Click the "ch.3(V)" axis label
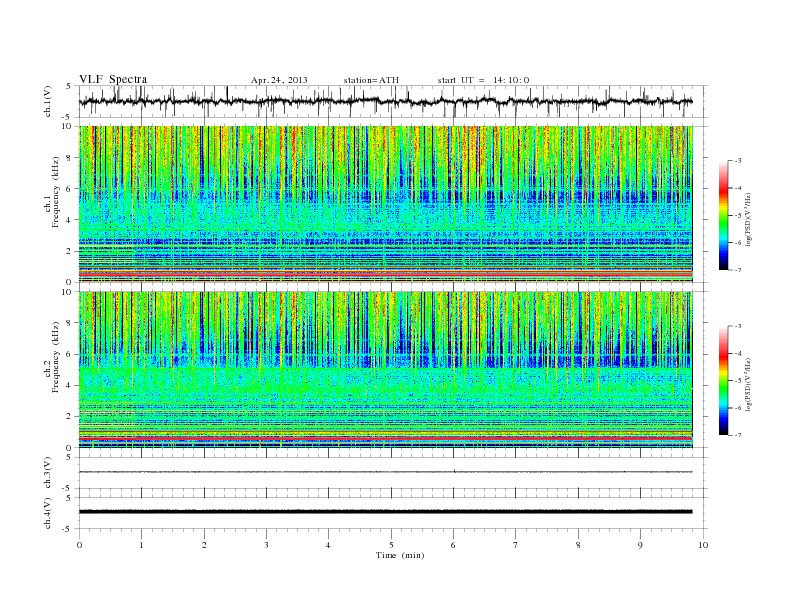Viewport: 792px width, 612px height. pos(48,473)
